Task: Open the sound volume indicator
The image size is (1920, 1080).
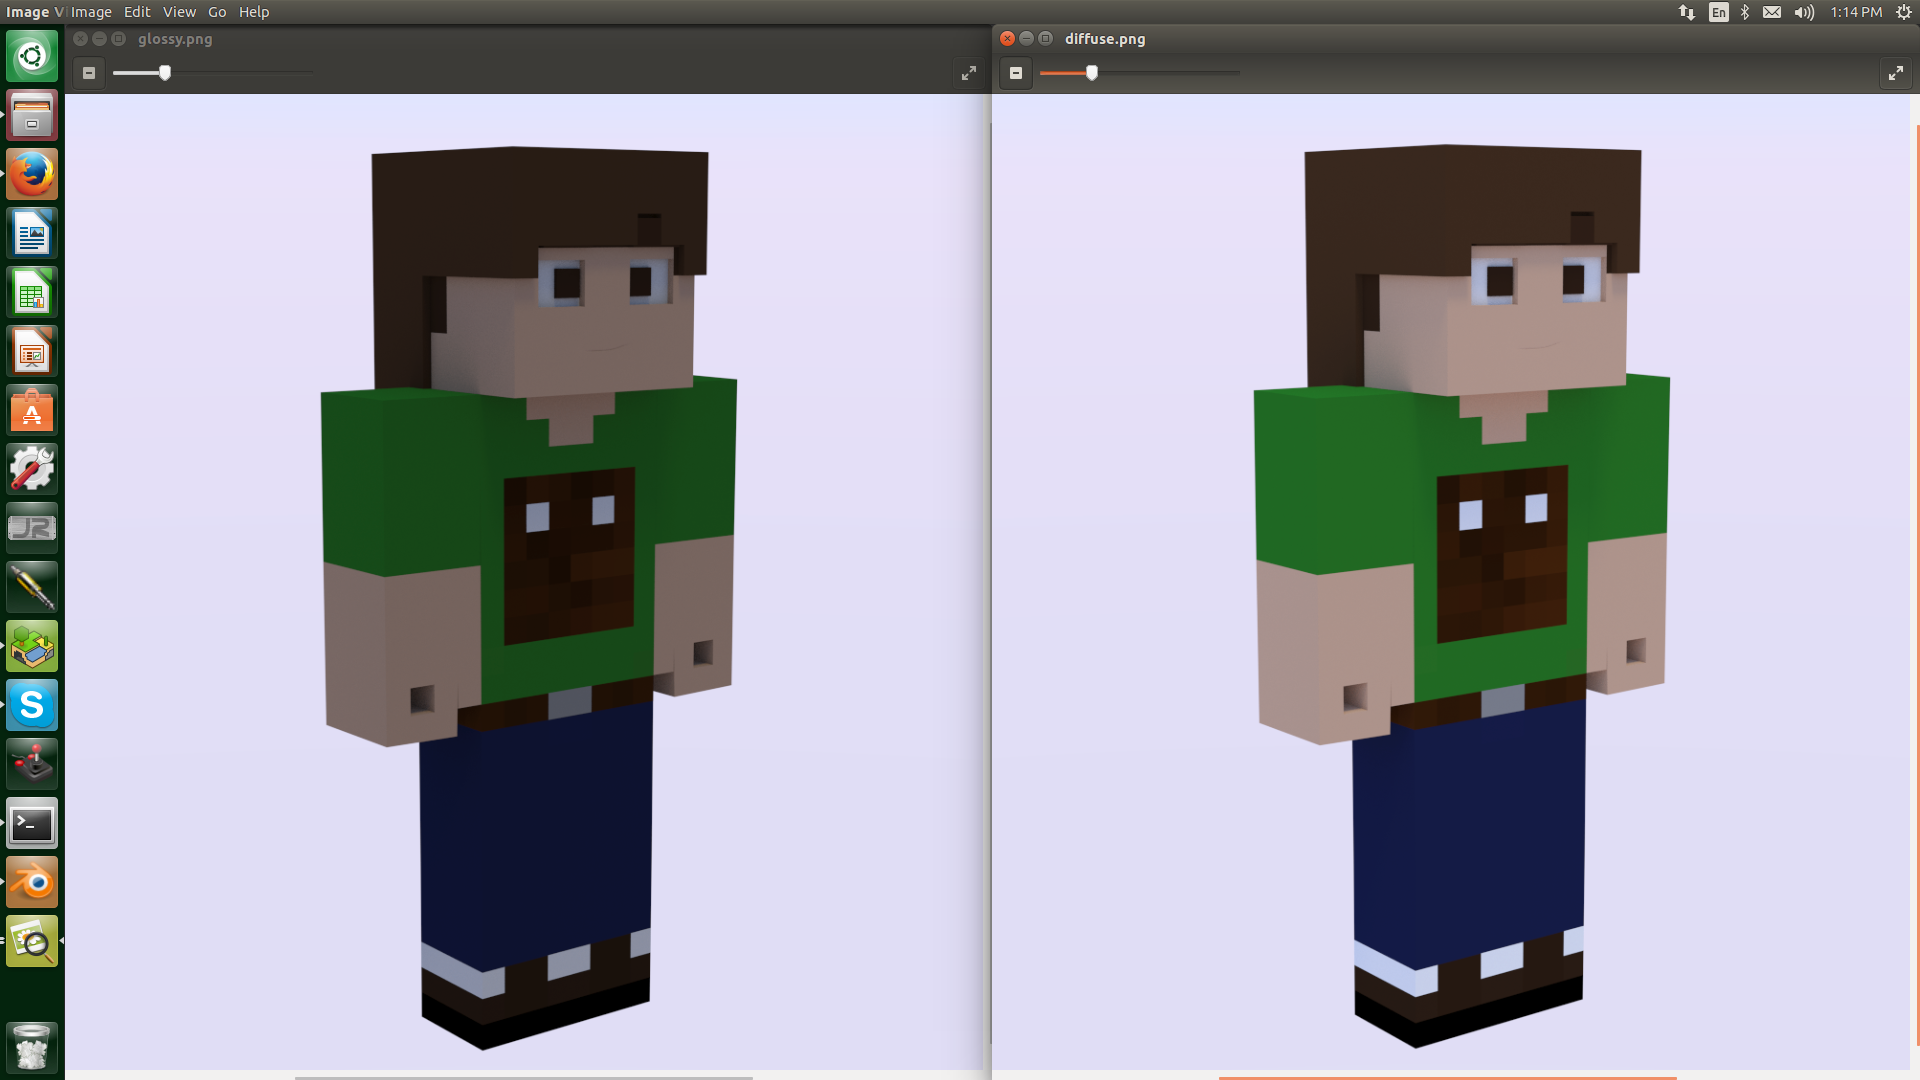Action: (1804, 12)
